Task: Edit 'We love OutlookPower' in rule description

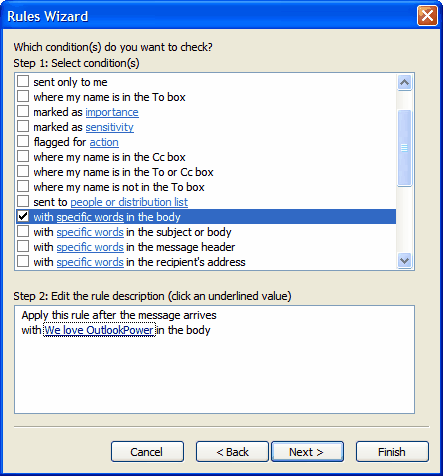Action: pyautogui.click(x=99, y=330)
